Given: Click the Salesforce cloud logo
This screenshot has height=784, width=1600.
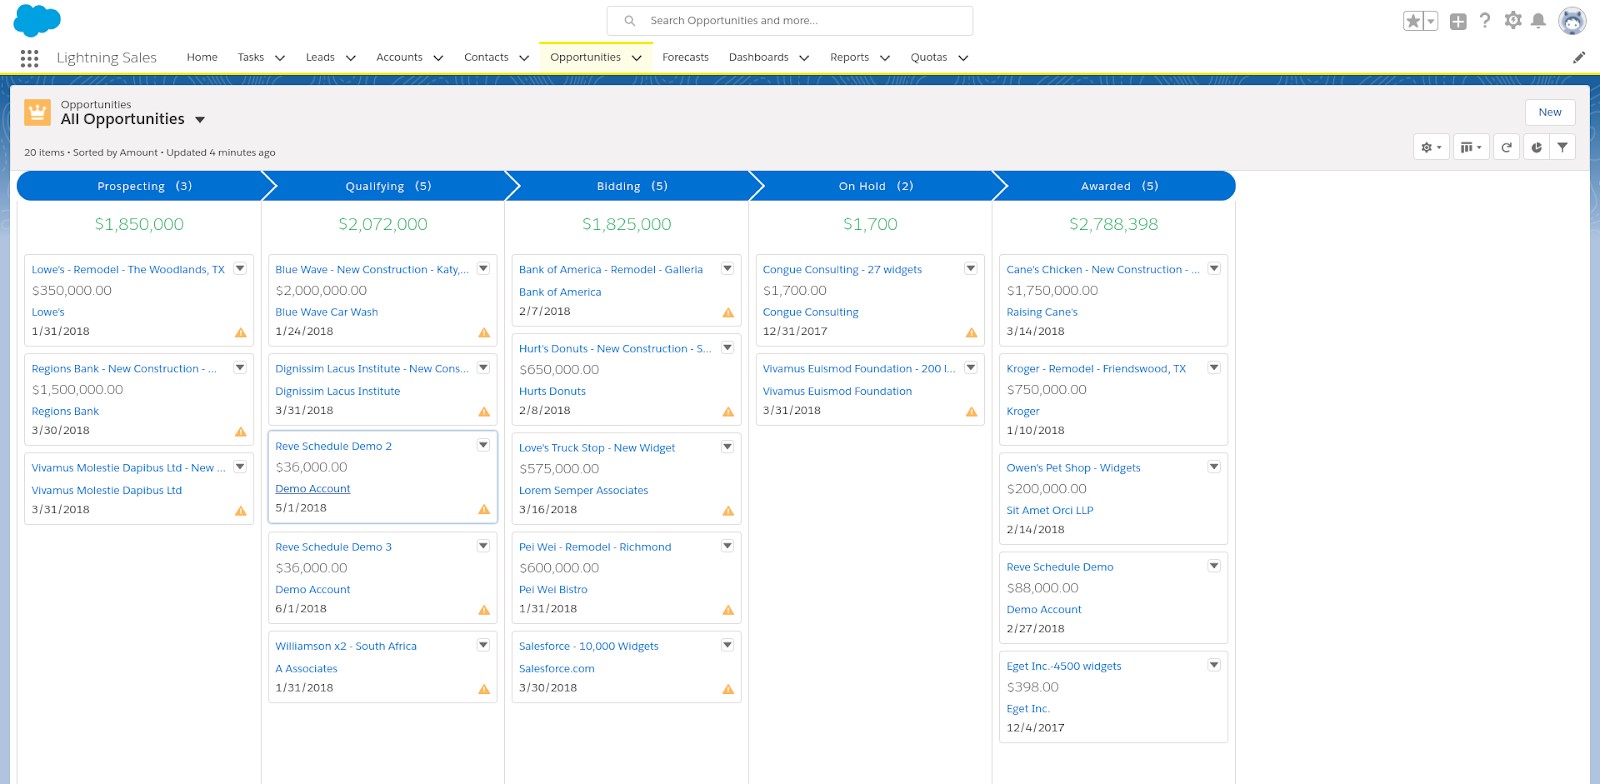Looking at the screenshot, I should click(x=37, y=20).
